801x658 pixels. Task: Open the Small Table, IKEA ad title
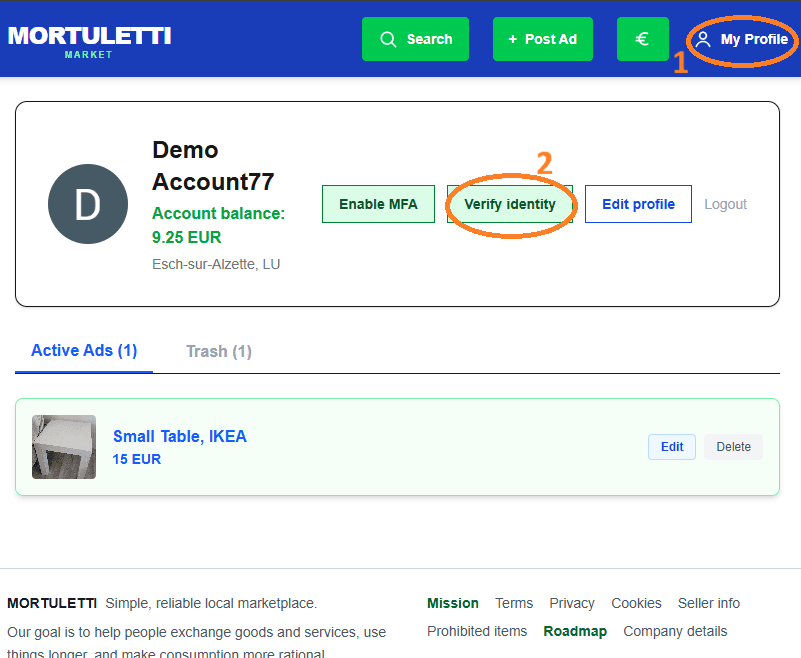pyautogui.click(x=180, y=436)
